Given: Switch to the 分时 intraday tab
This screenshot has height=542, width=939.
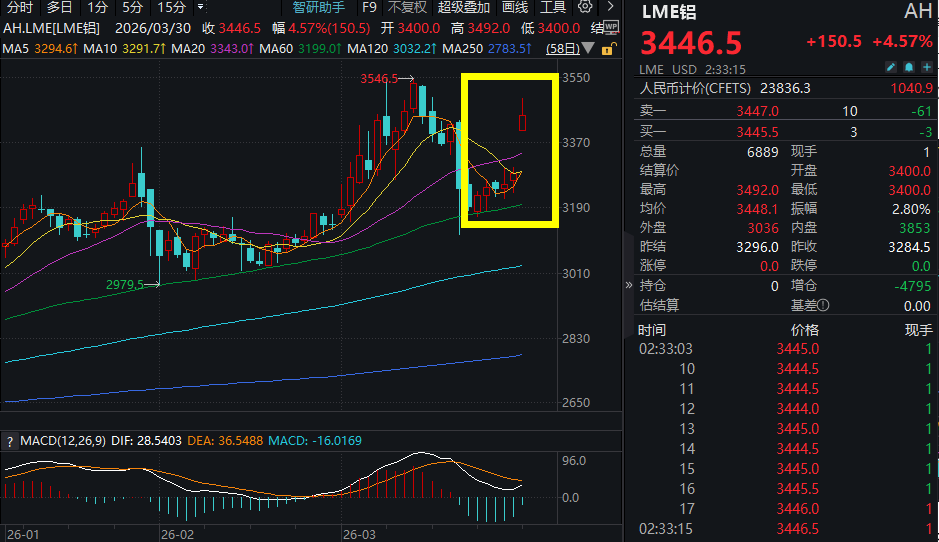Looking at the screenshot, I should pyautogui.click(x=19, y=7).
